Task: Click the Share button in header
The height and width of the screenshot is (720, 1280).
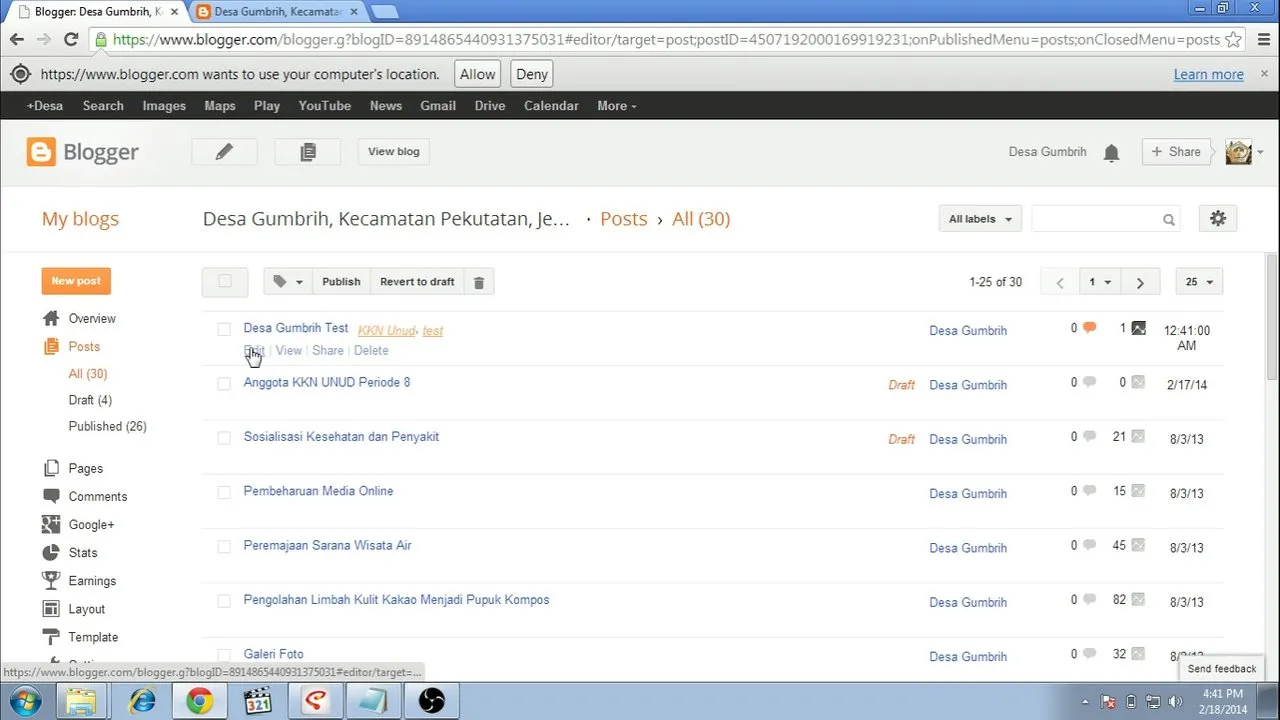Action: click(1176, 152)
